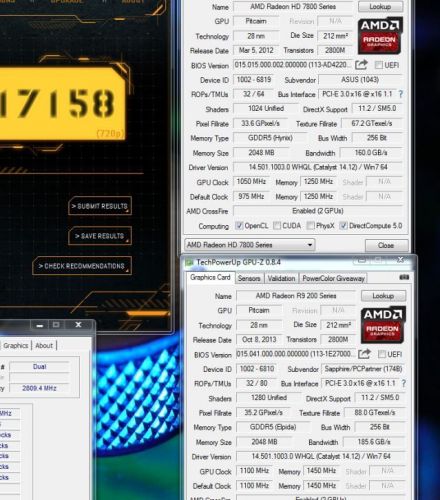Toggle the OpenCL checkbox

pyautogui.click(x=239, y=226)
